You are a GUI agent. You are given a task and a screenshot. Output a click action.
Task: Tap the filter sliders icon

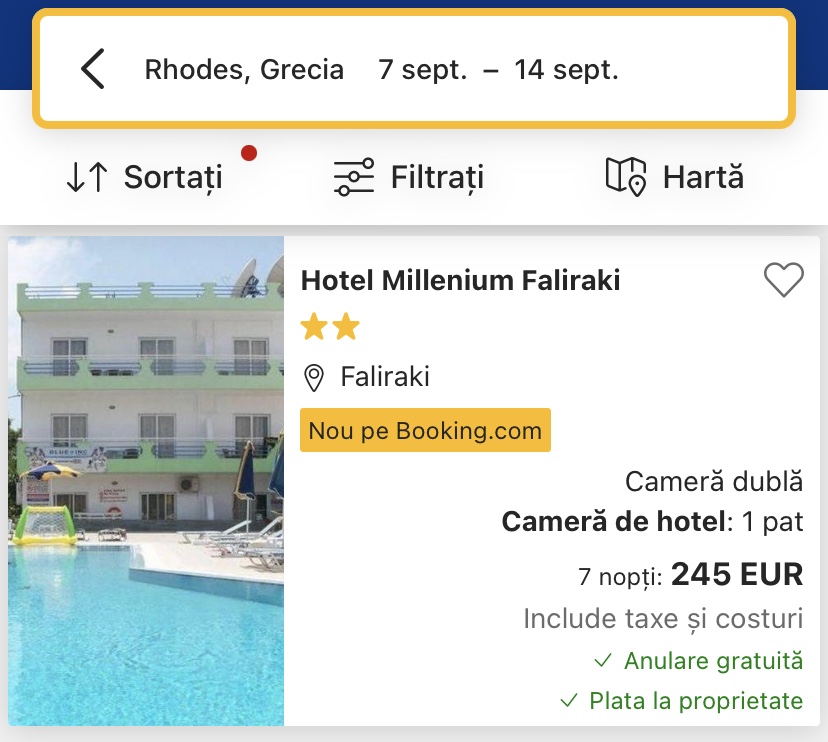[x=353, y=178]
